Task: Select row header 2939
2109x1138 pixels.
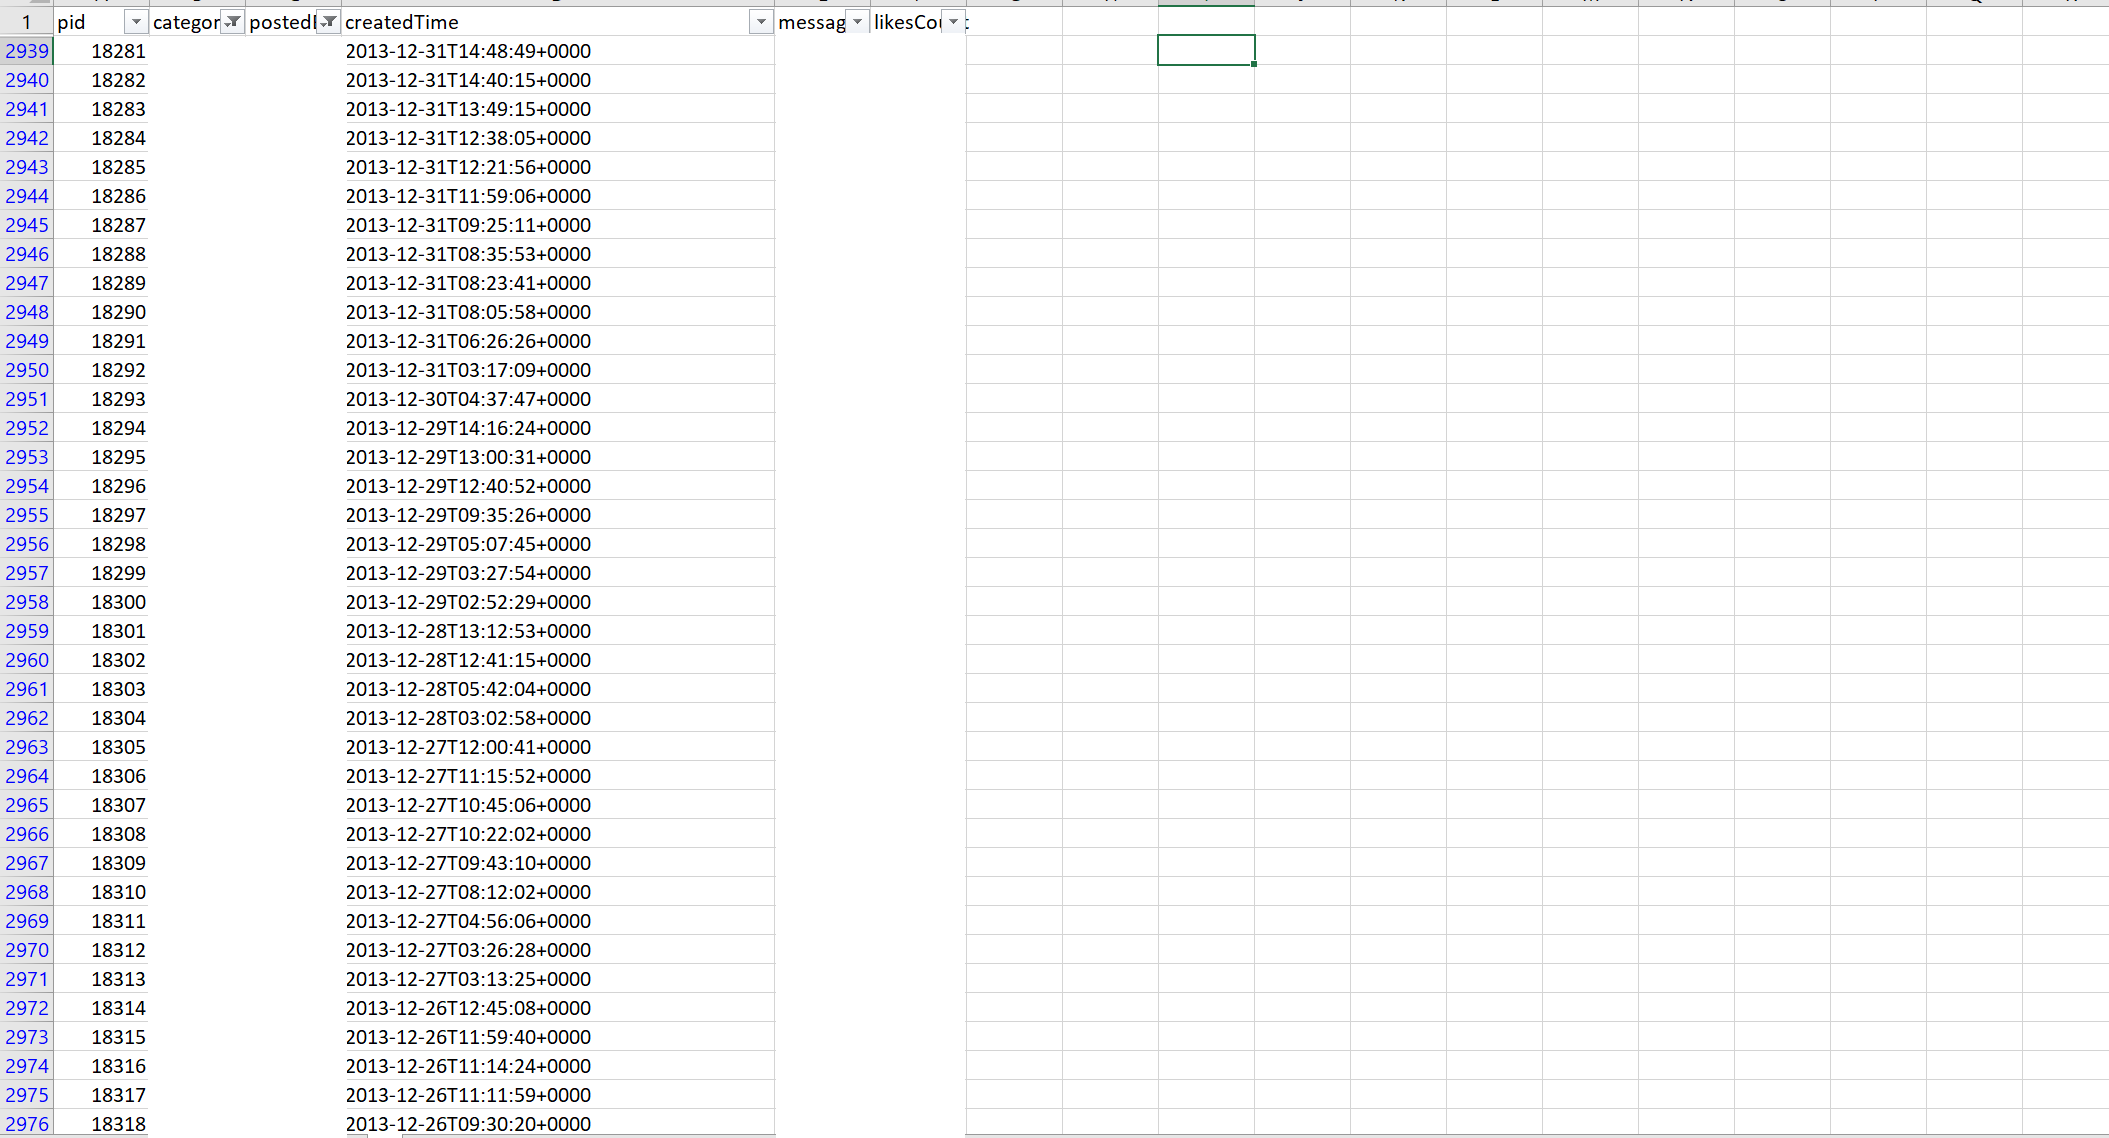Action: (x=27, y=51)
